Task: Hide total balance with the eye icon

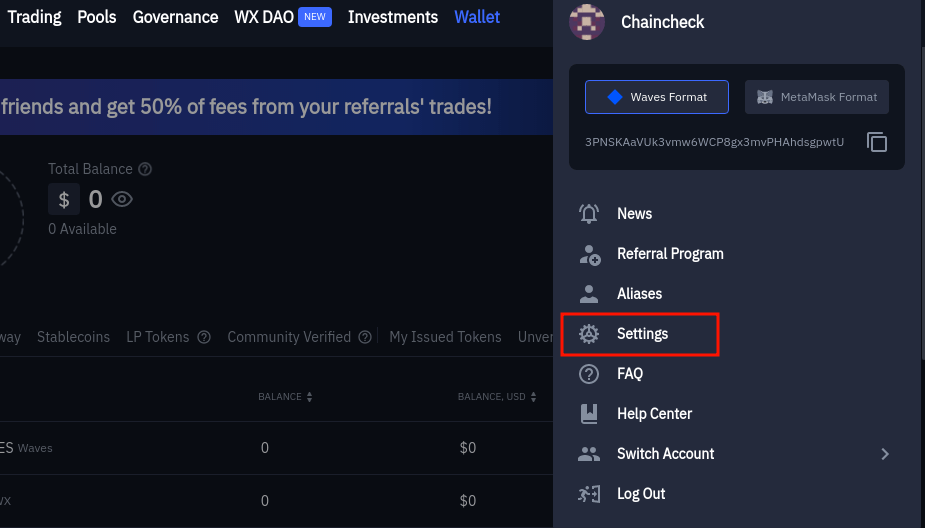Action: point(122,199)
